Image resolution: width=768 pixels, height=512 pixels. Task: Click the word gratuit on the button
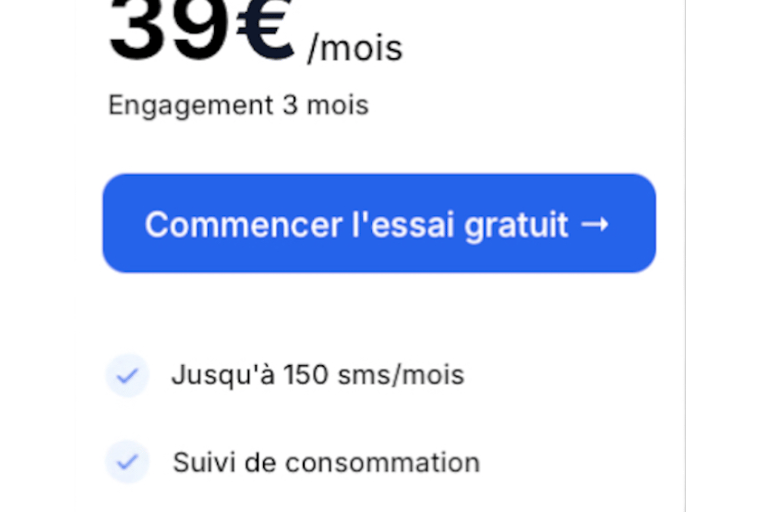coord(516,227)
